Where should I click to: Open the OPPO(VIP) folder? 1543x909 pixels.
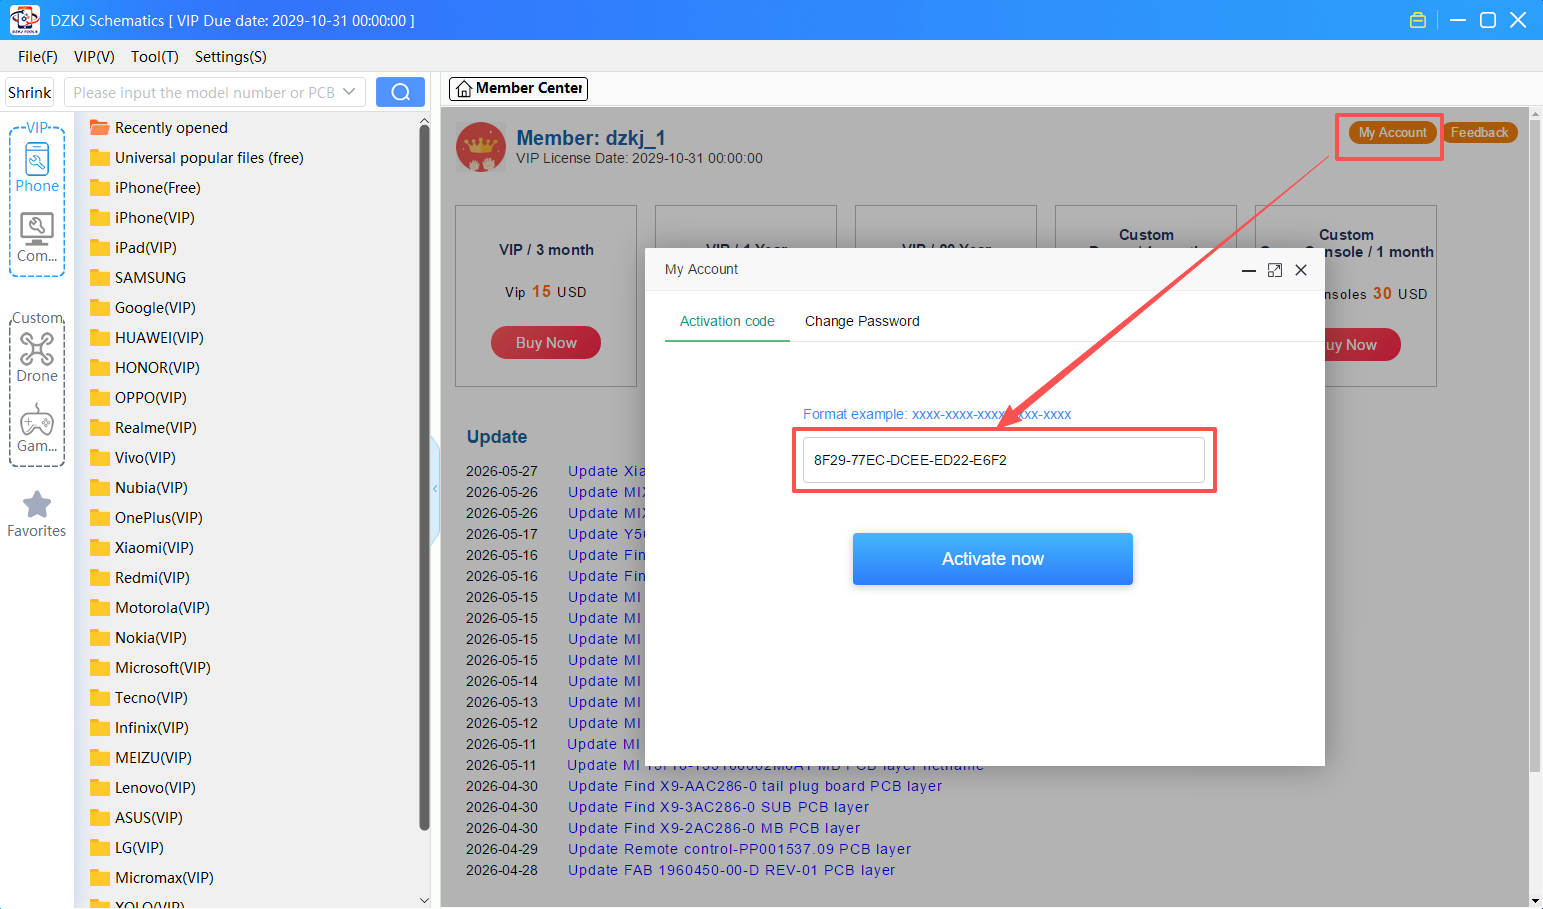[x=138, y=398]
